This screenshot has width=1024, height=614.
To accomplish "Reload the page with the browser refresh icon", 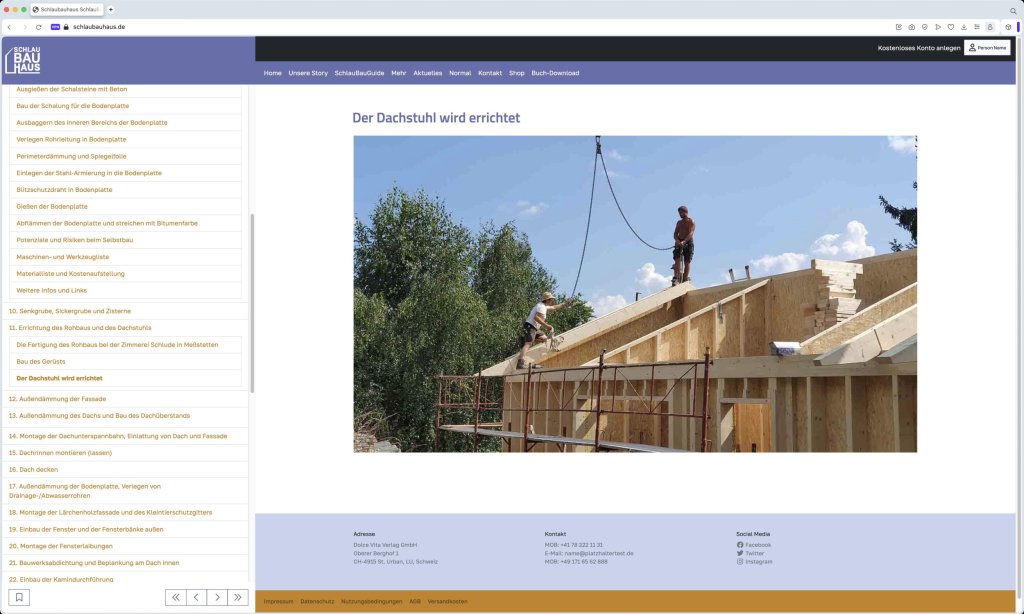I will (x=39, y=27).
